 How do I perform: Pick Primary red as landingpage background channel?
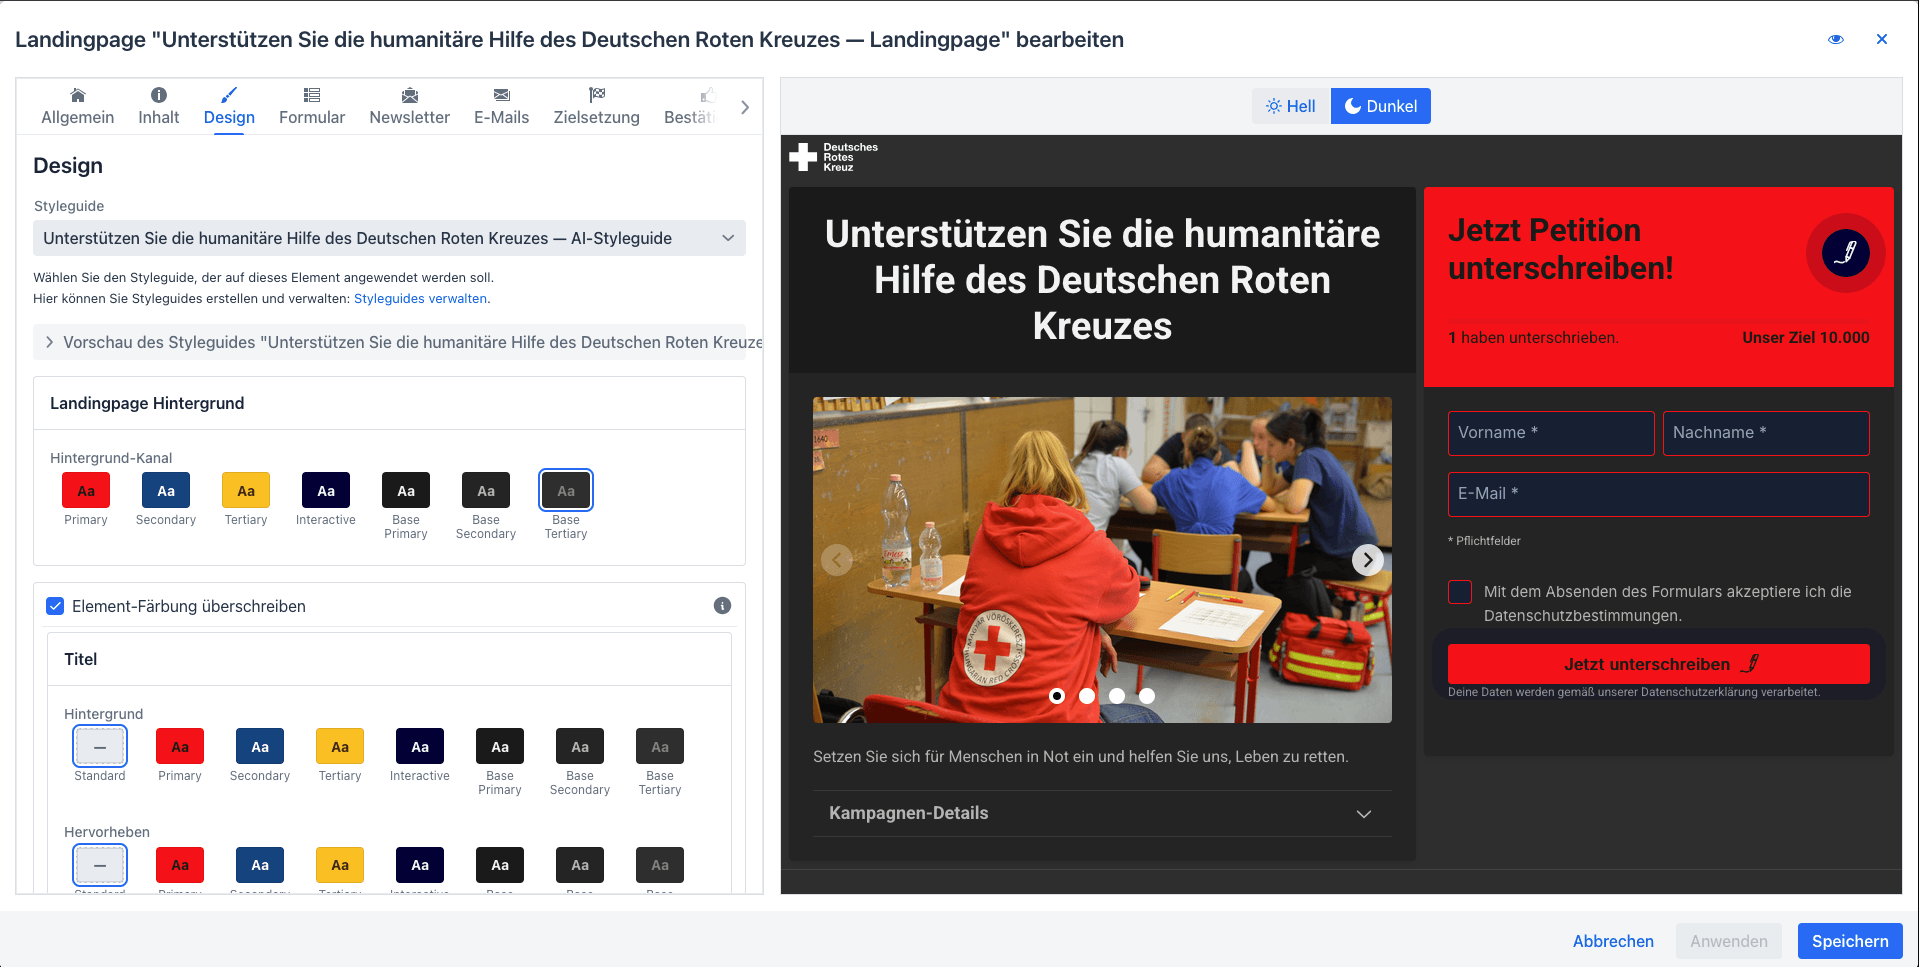pyautogui.click(x=86, y=491)
